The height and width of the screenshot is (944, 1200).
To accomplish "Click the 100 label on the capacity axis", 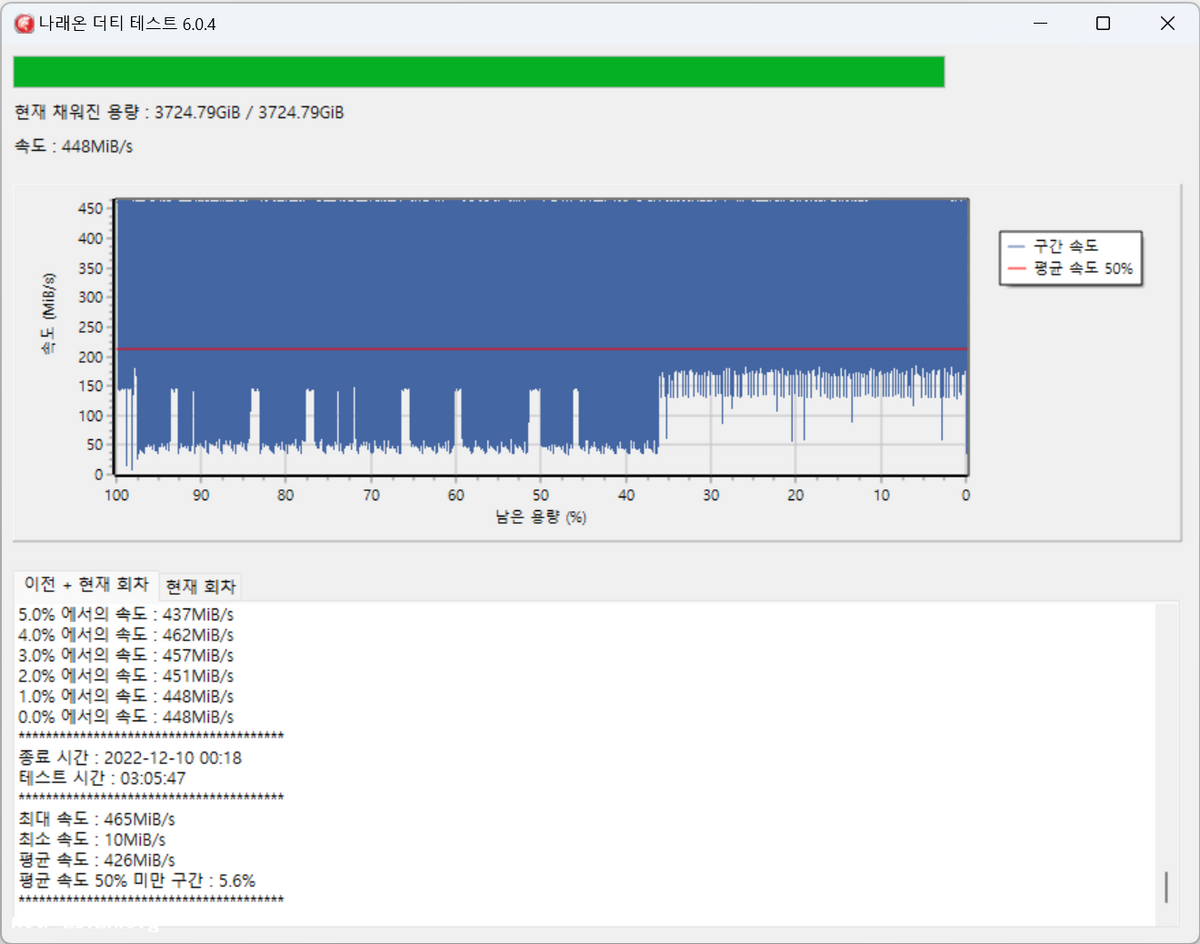I will tap(117, 495).
